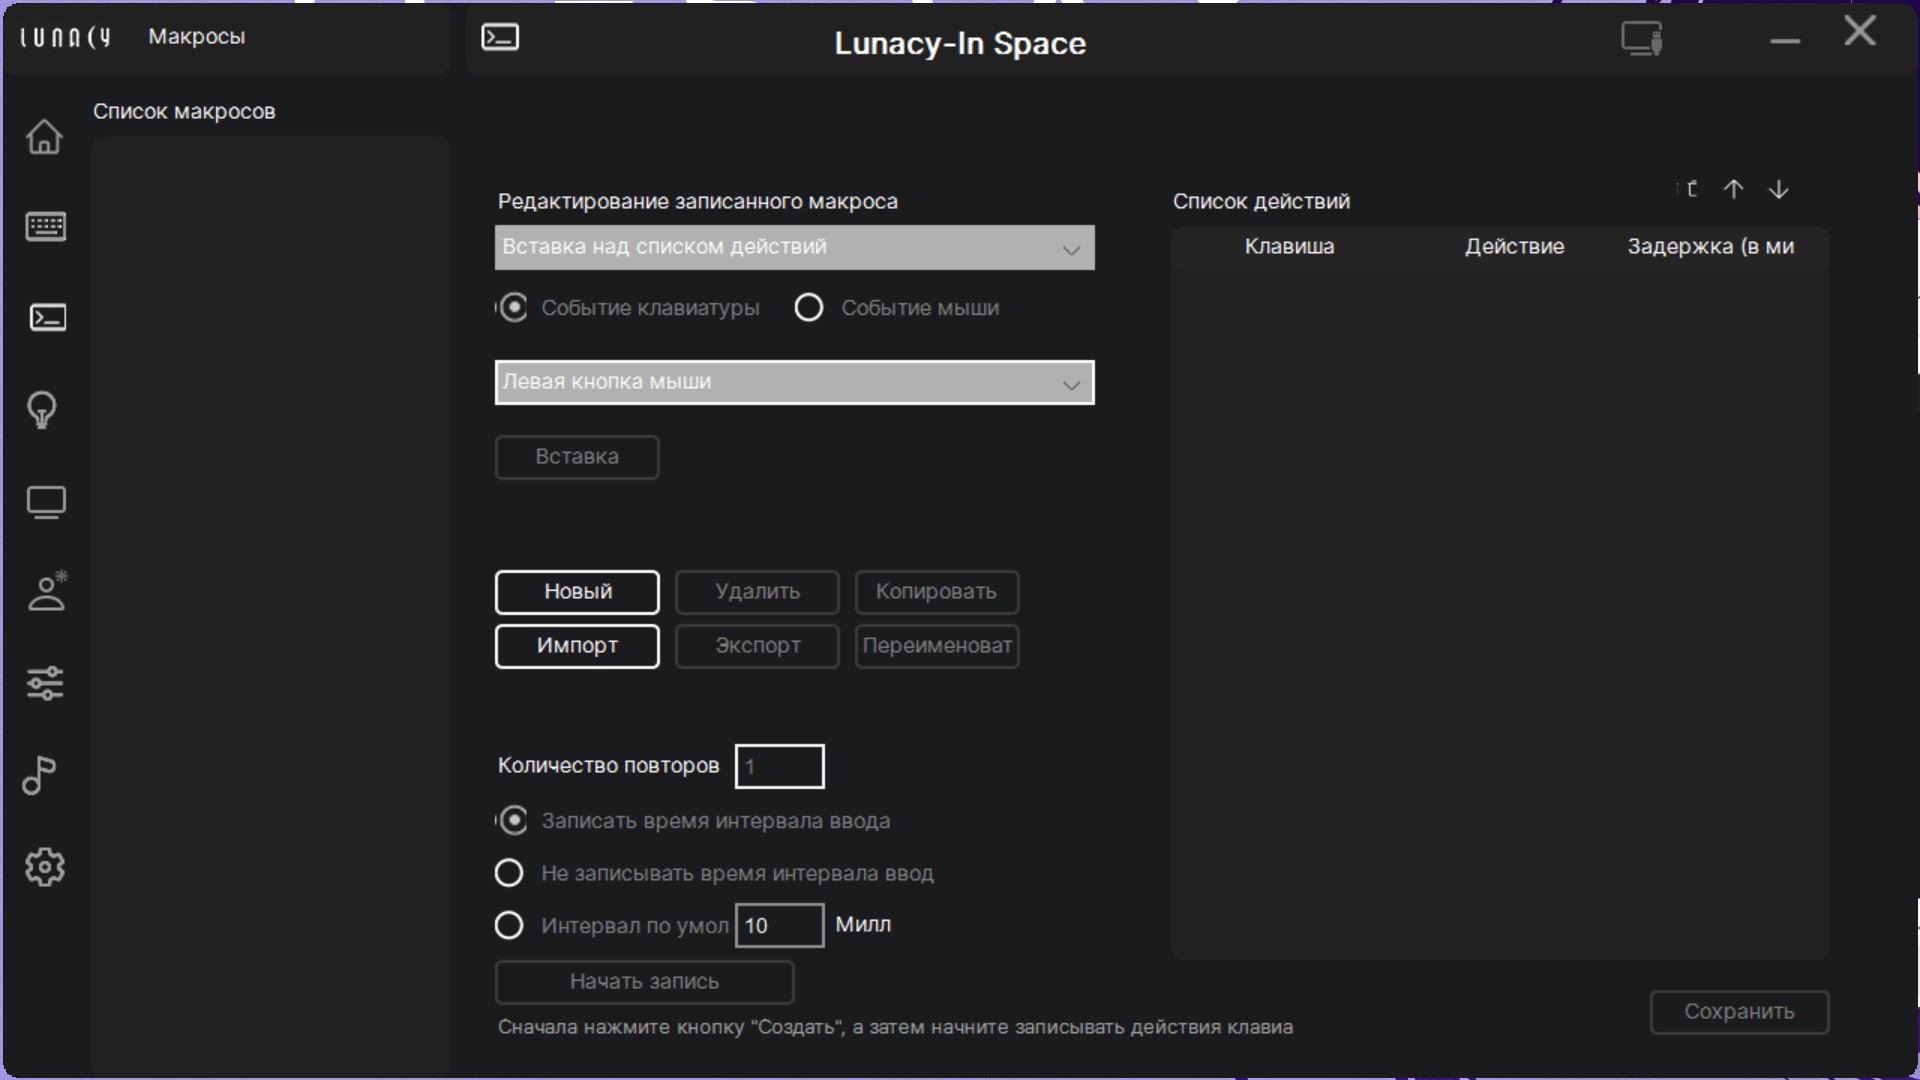Image resolution: width=1920 pixels, height=1080 pixels.
Task: Click the 'Задержка (в ми' column header
Action: [1710, 247]
